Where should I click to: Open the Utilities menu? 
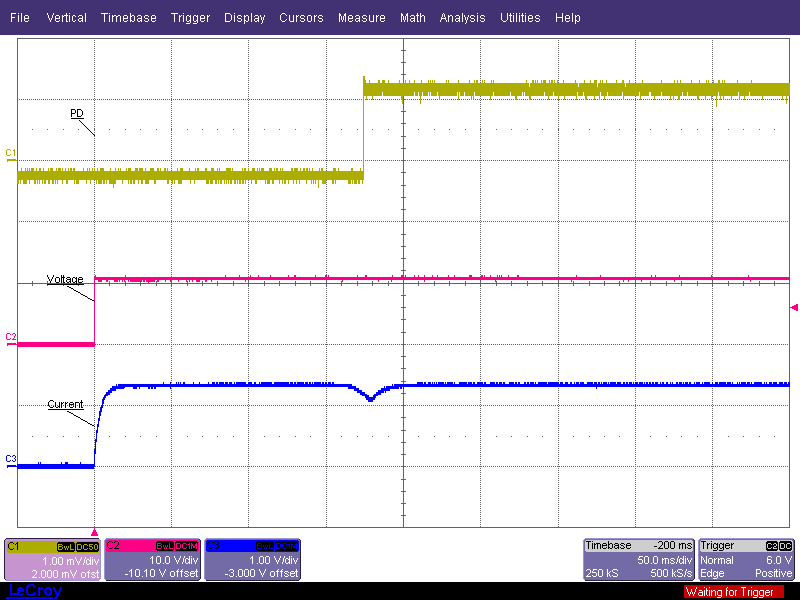point(520,18)
